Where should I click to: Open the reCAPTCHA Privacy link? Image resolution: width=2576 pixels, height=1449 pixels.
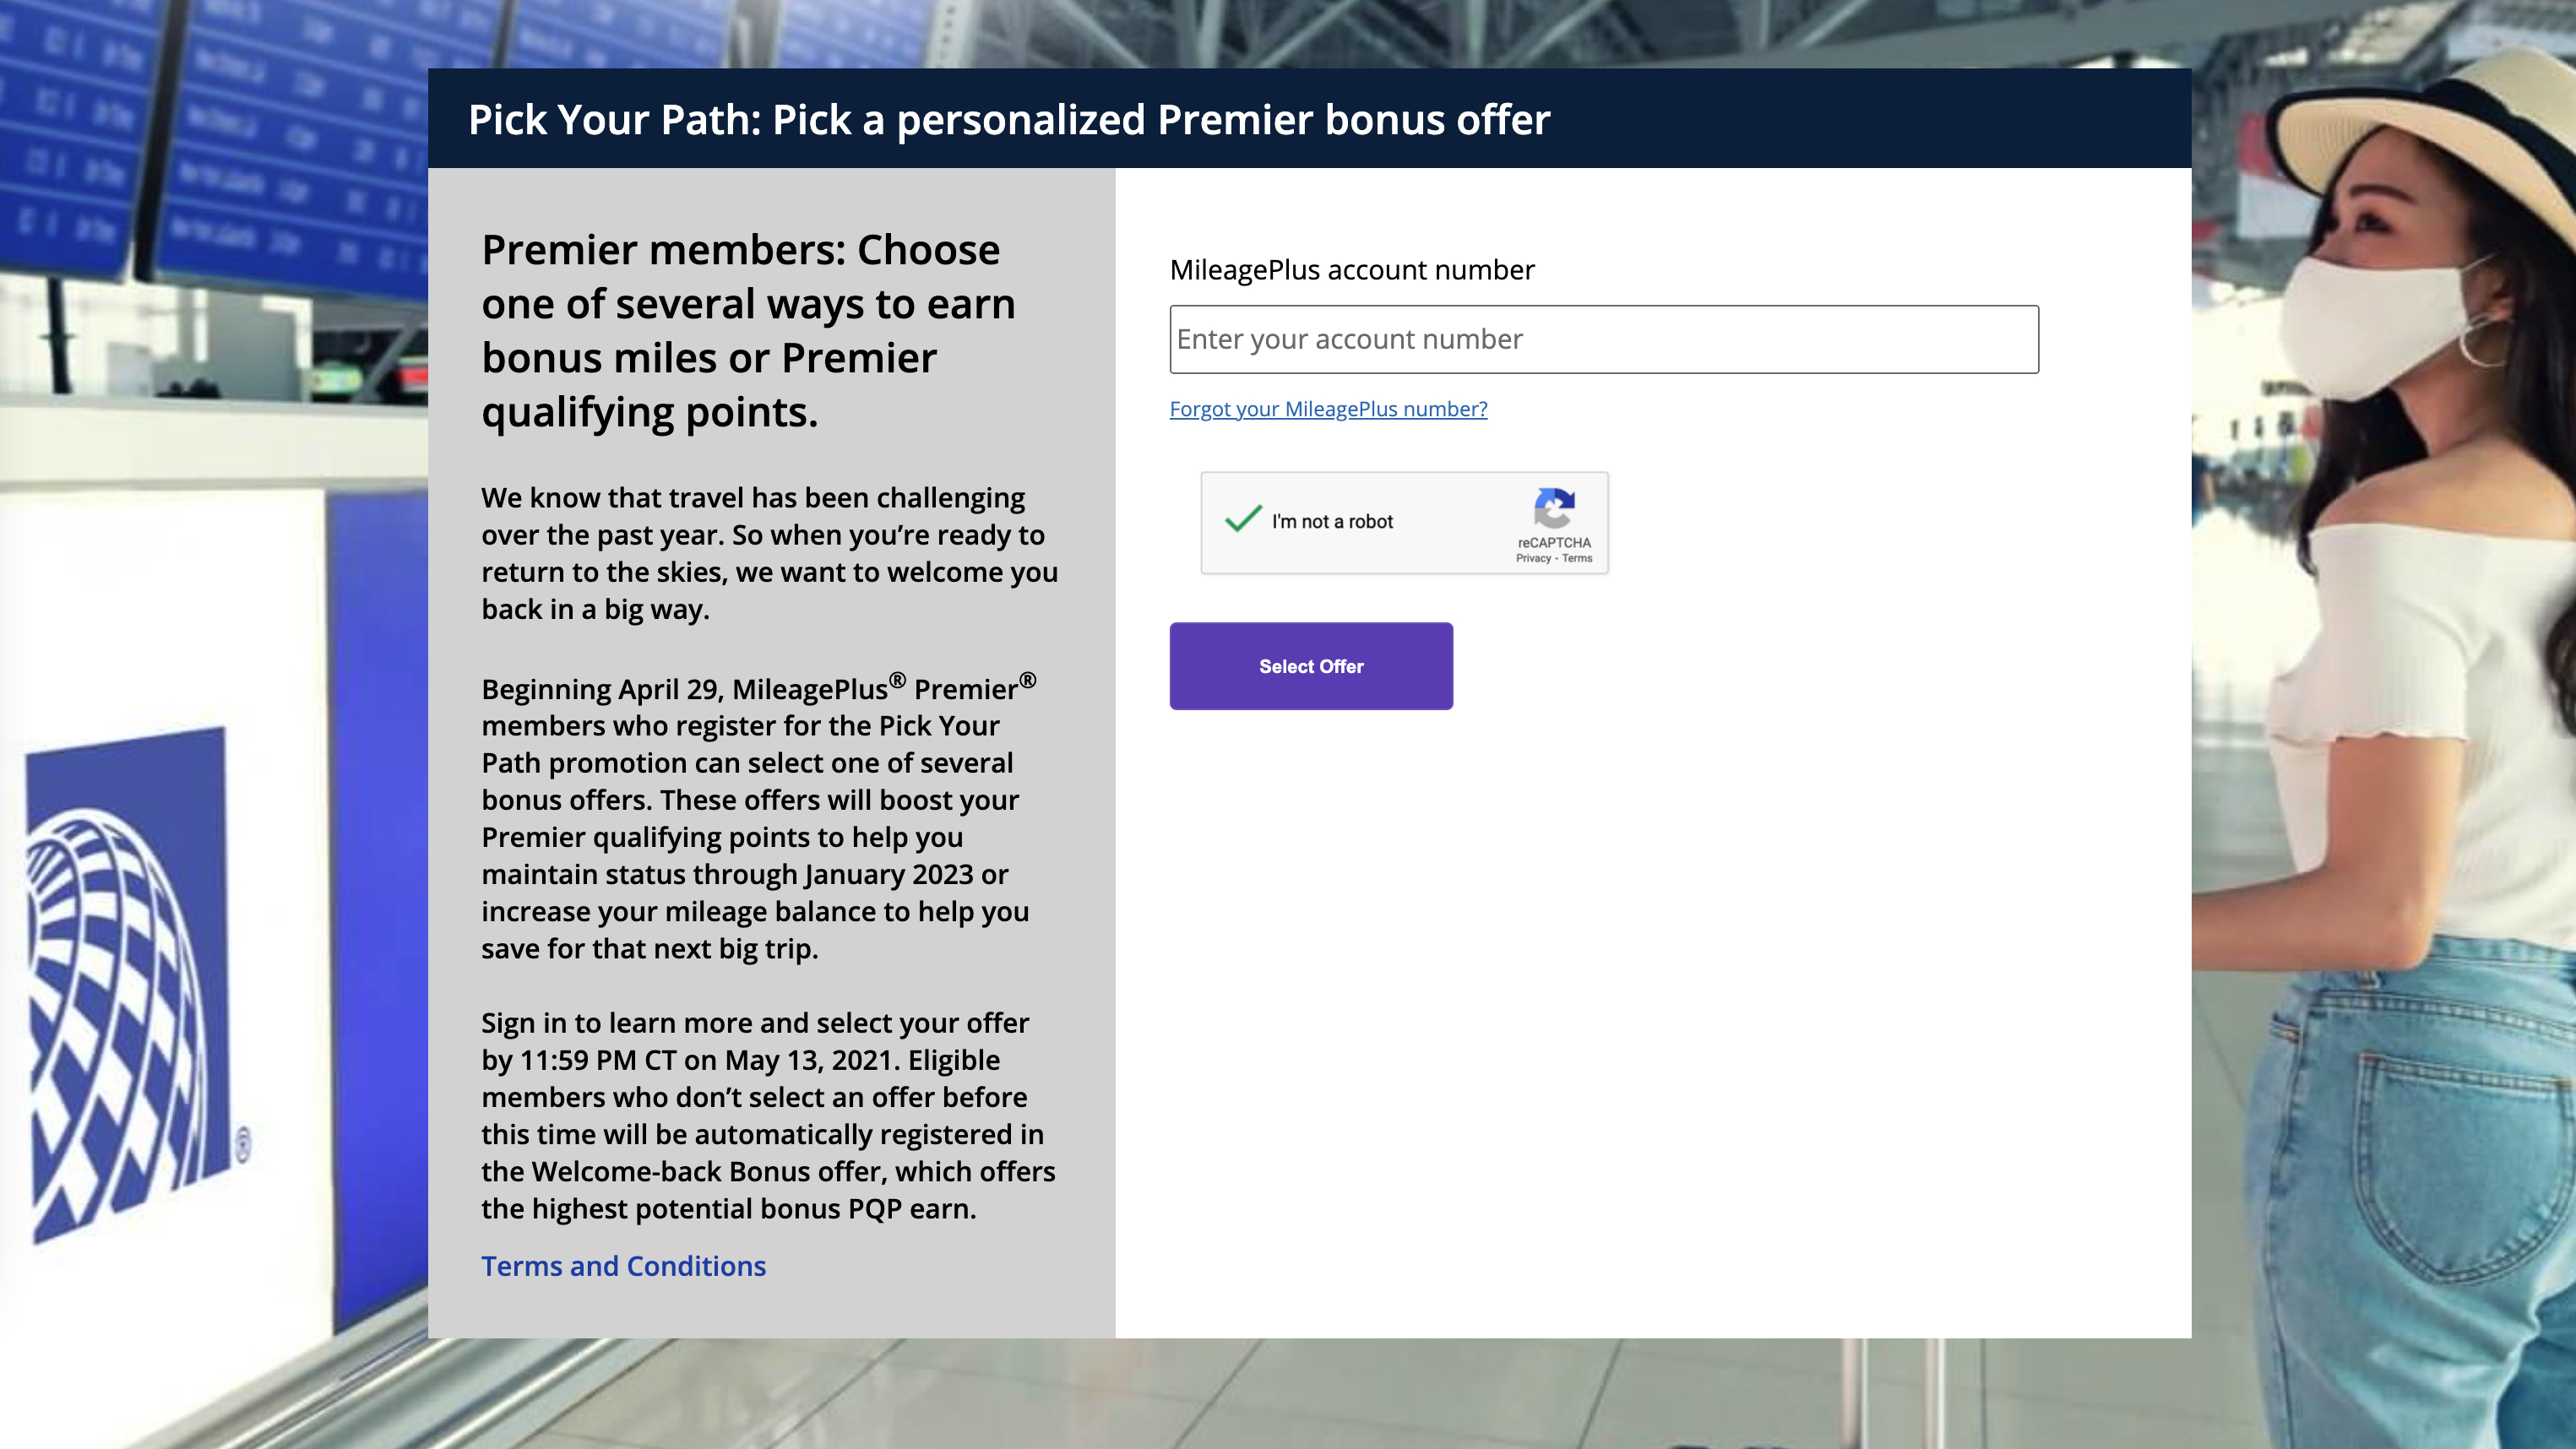point(1533,559)
